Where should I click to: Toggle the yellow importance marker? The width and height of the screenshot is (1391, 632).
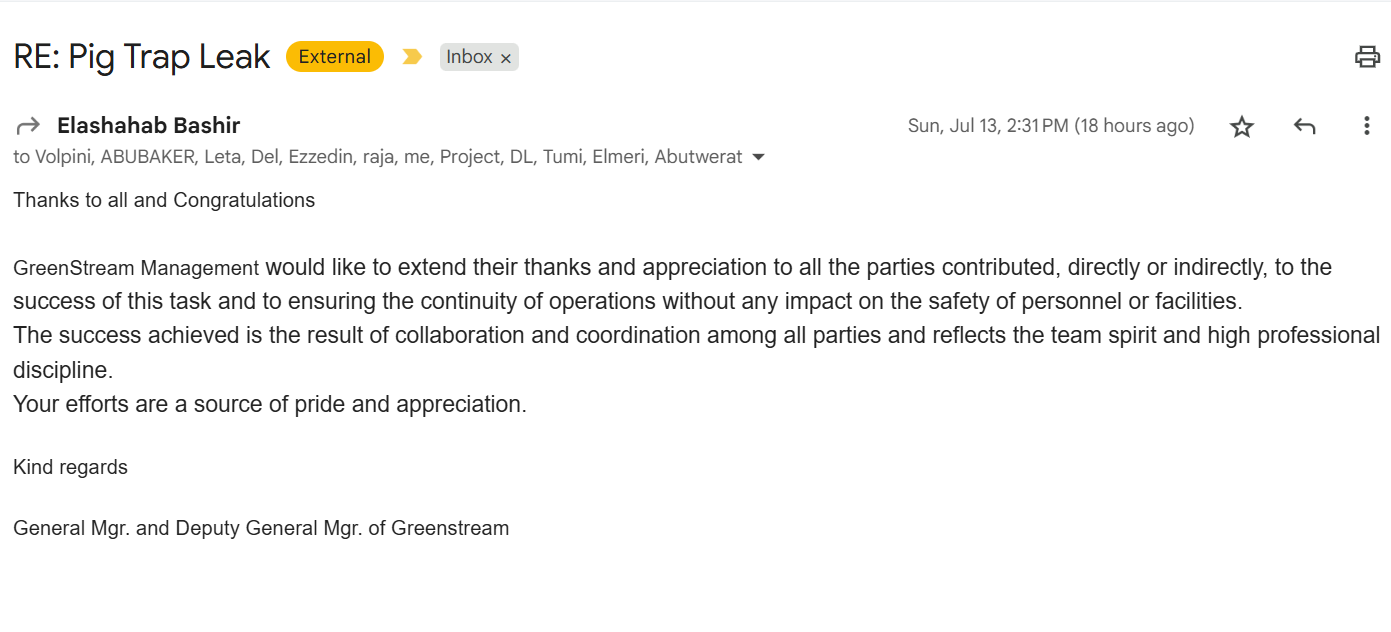pyautogui.click(x=412, y=57)
